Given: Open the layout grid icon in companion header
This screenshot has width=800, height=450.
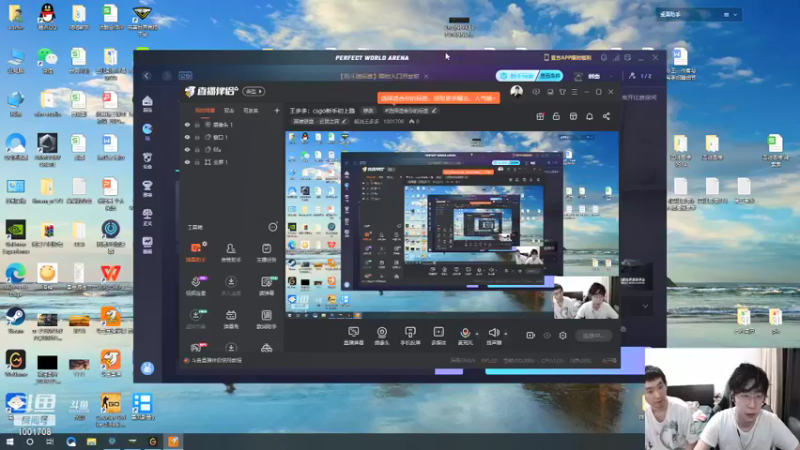Looking at the screenshot, I should 573,116.
